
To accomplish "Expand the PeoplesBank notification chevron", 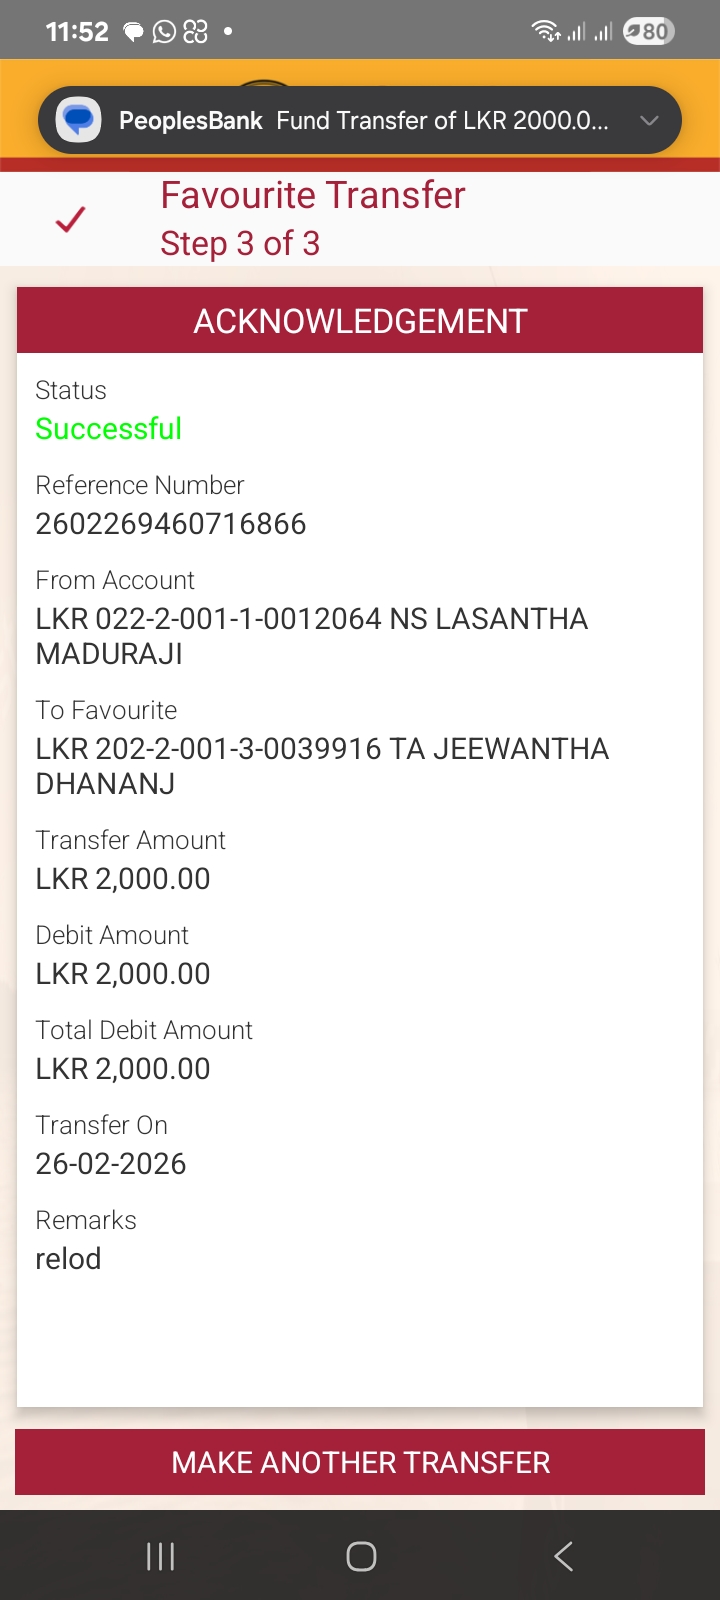I will [x=649, y=121].
